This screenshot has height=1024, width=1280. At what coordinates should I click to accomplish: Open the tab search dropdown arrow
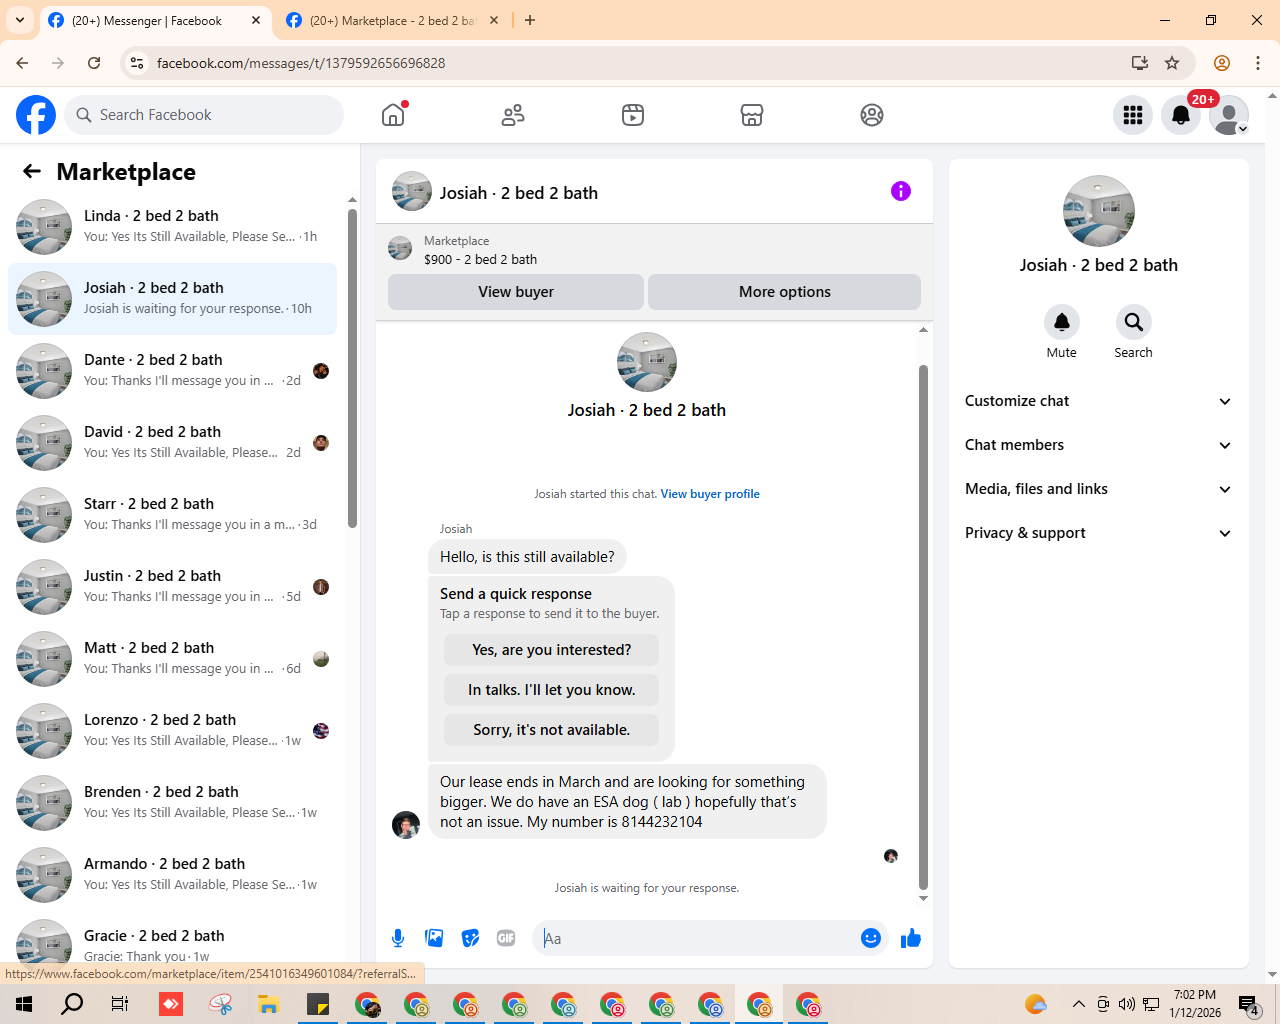click(x=20, y=20)
